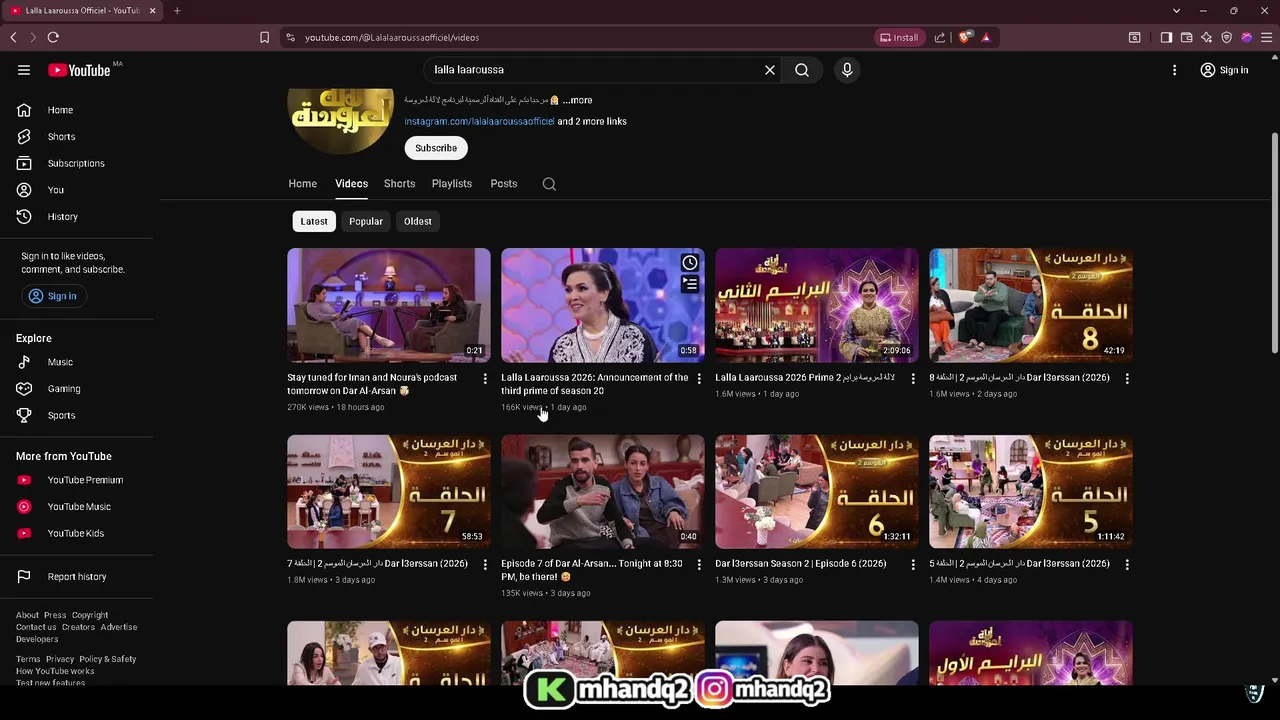Open the instagram.com/lalalaaroussaofficiel link
The width and height of the screenshot is (1280, 720).
pyautogui.click(x=479, y=121)
